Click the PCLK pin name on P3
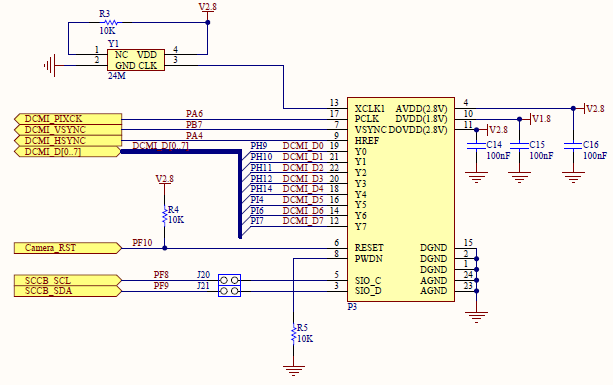This screenshot has height=385, width=613. (367, 119)
